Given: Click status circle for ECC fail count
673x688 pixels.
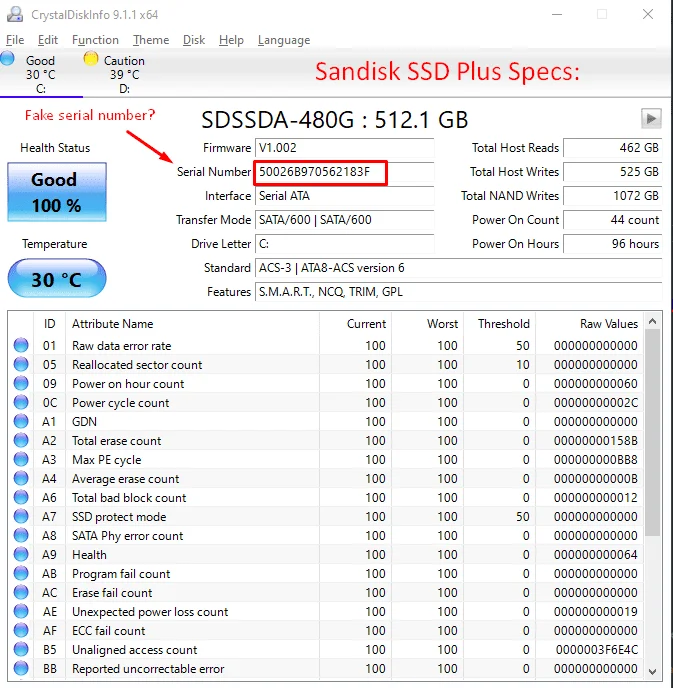Looking at the screenshot, I should 21,631.
